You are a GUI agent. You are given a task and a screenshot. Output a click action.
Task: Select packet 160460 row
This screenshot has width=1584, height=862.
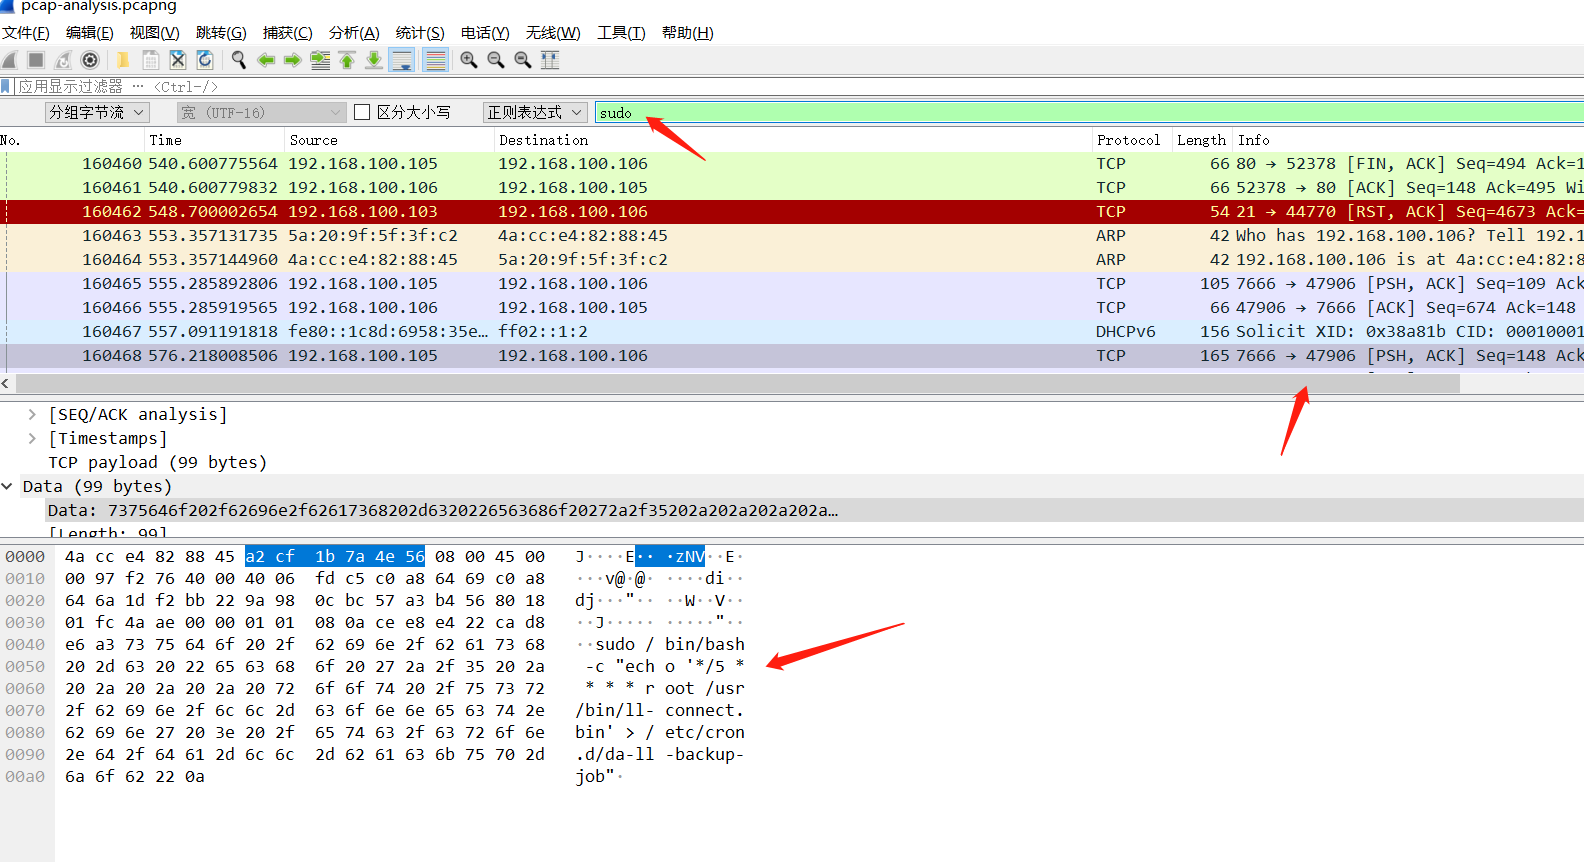(792, 164)
